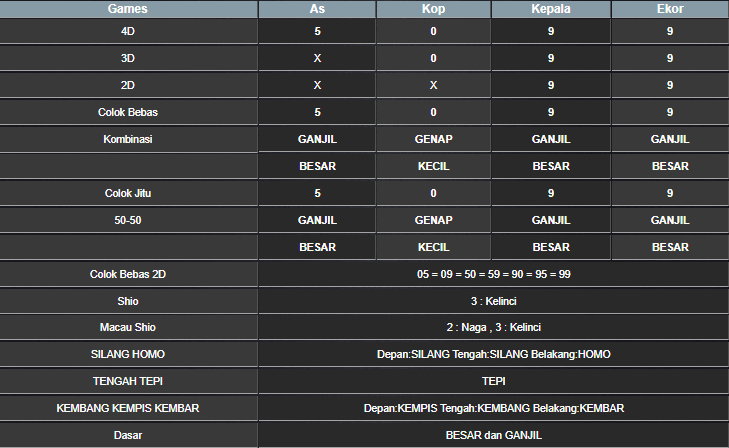This screenshot has width=729, height=448.
Task: Click GENAP in 50-50 Kop cell
Action: tap(433, 220)
